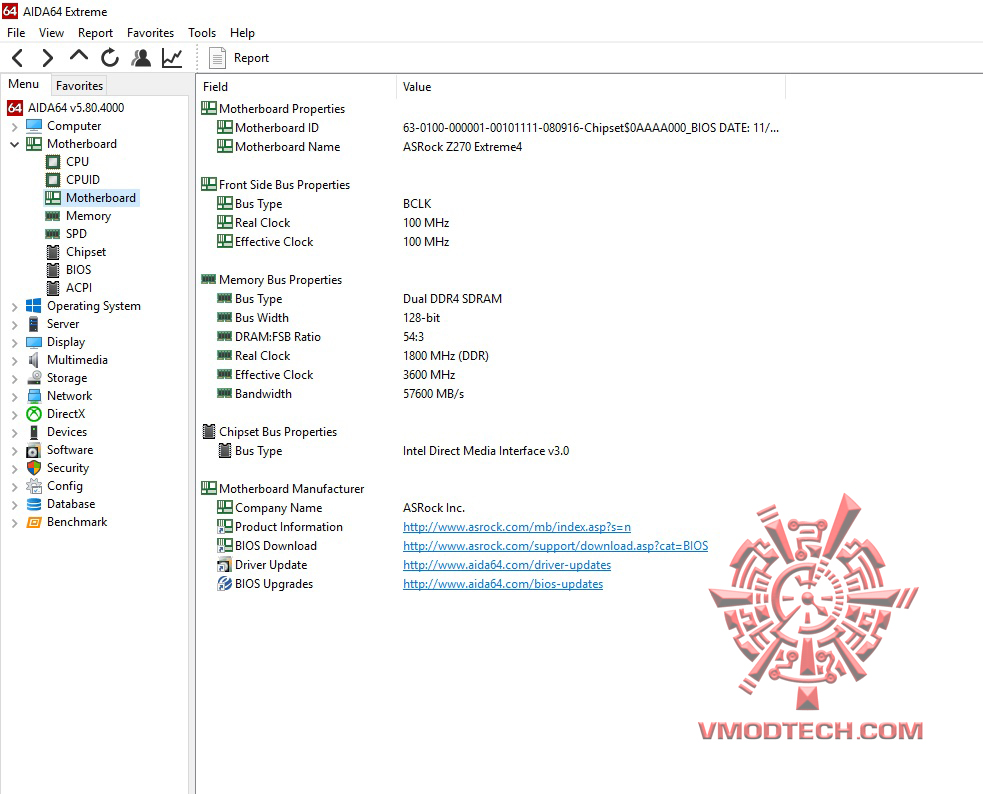Click the Multimedia speaker icon
Viewport: 983px width, 794px height.
coord(34,360)
